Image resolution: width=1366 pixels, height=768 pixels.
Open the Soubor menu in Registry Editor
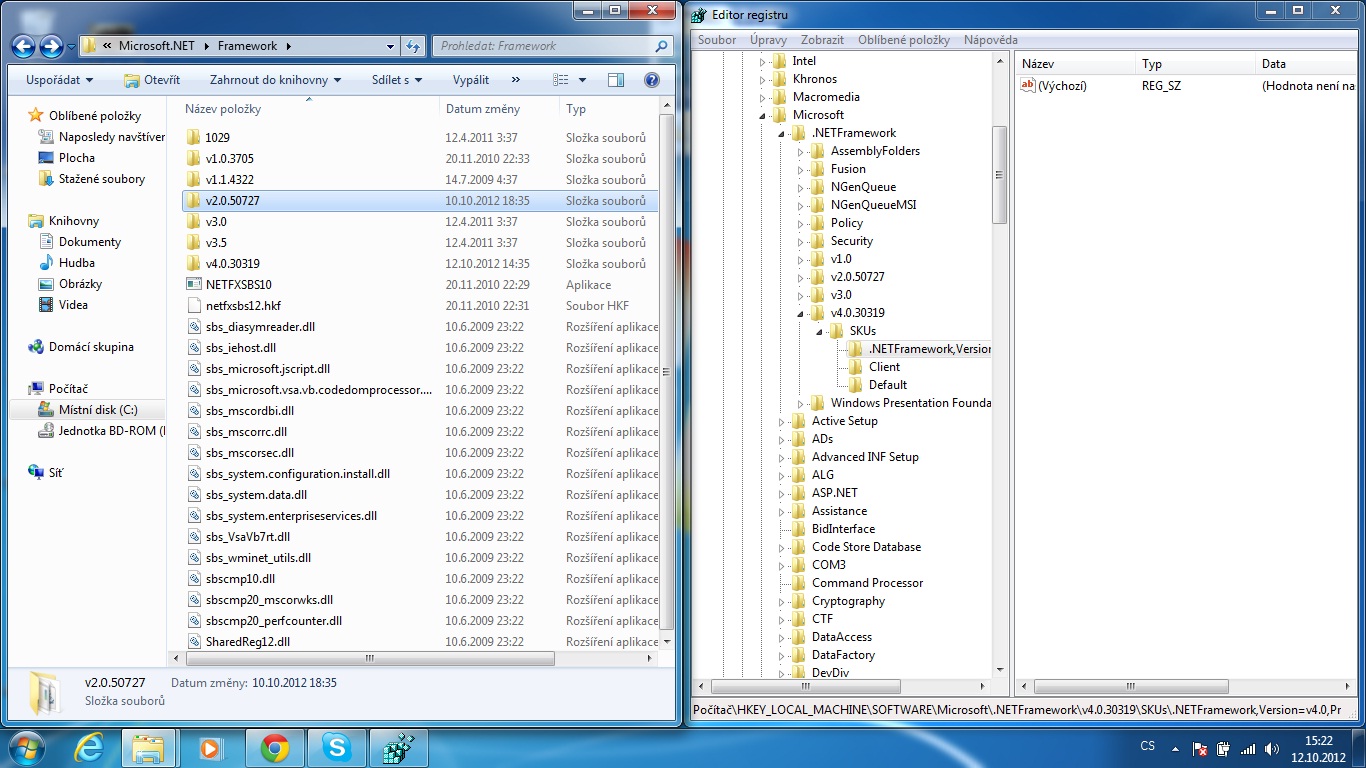pos(717,40)
